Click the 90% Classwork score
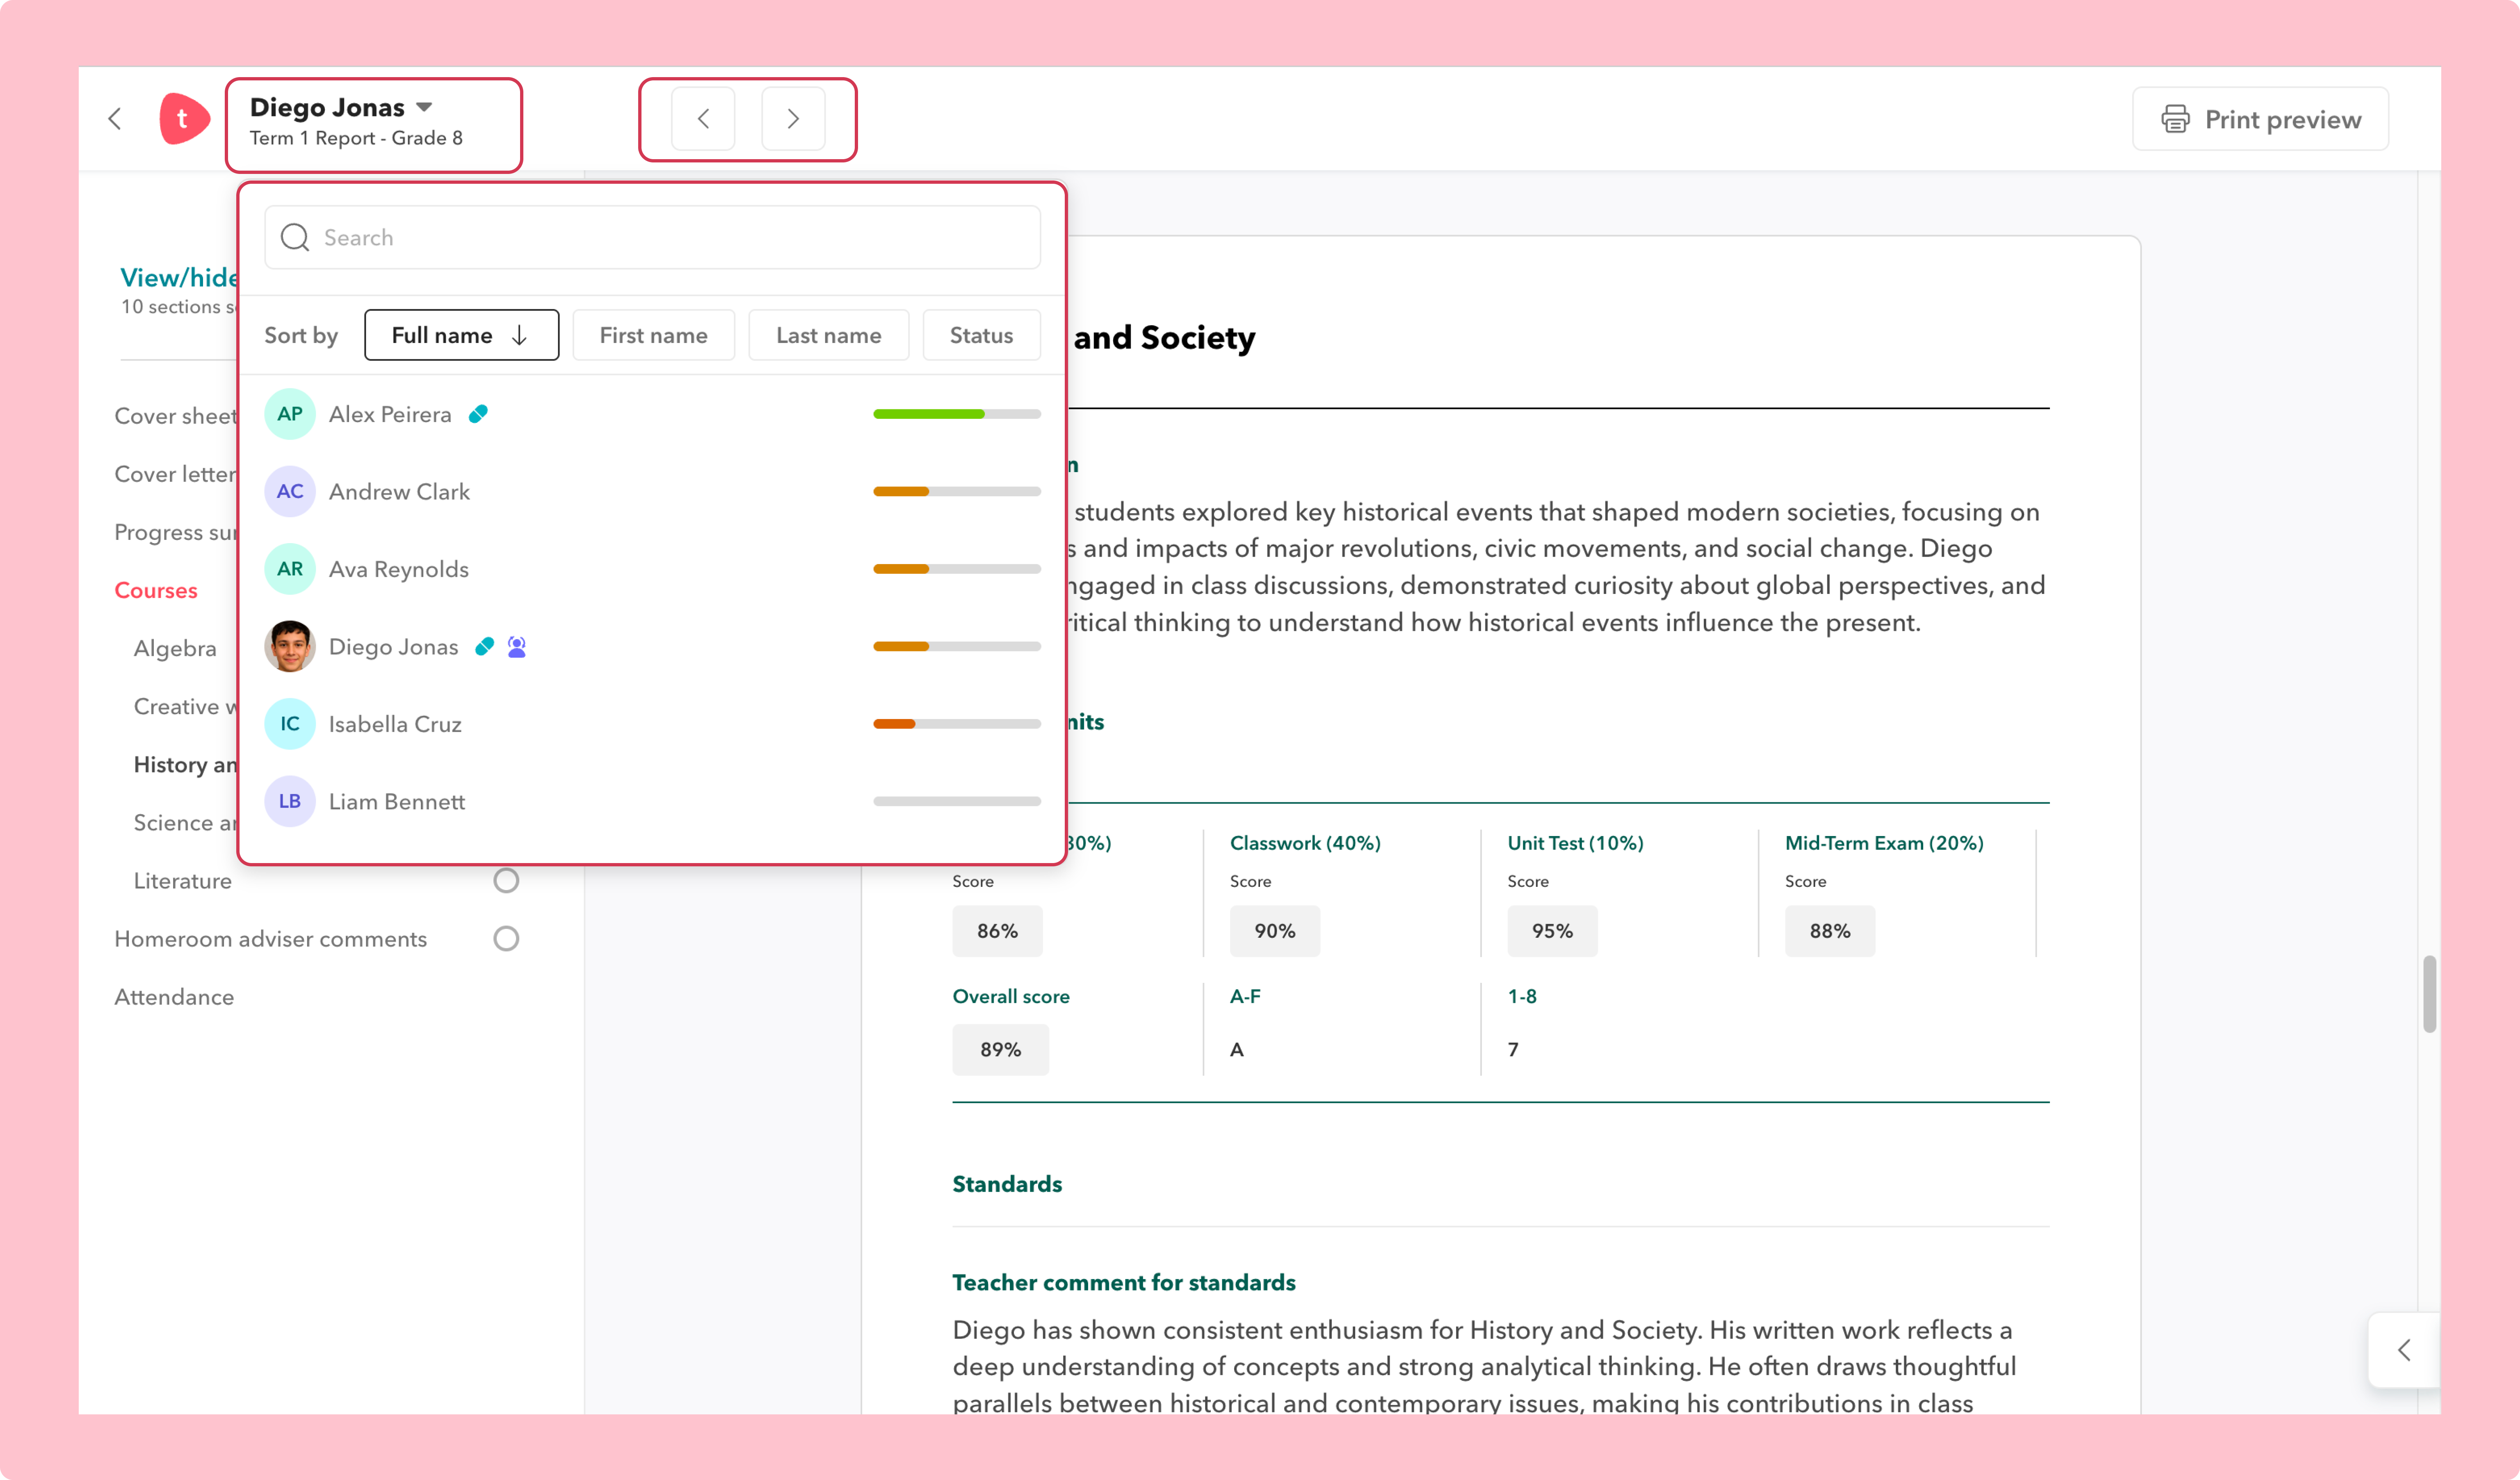 pyautogui.click(x=1275, y=931)
